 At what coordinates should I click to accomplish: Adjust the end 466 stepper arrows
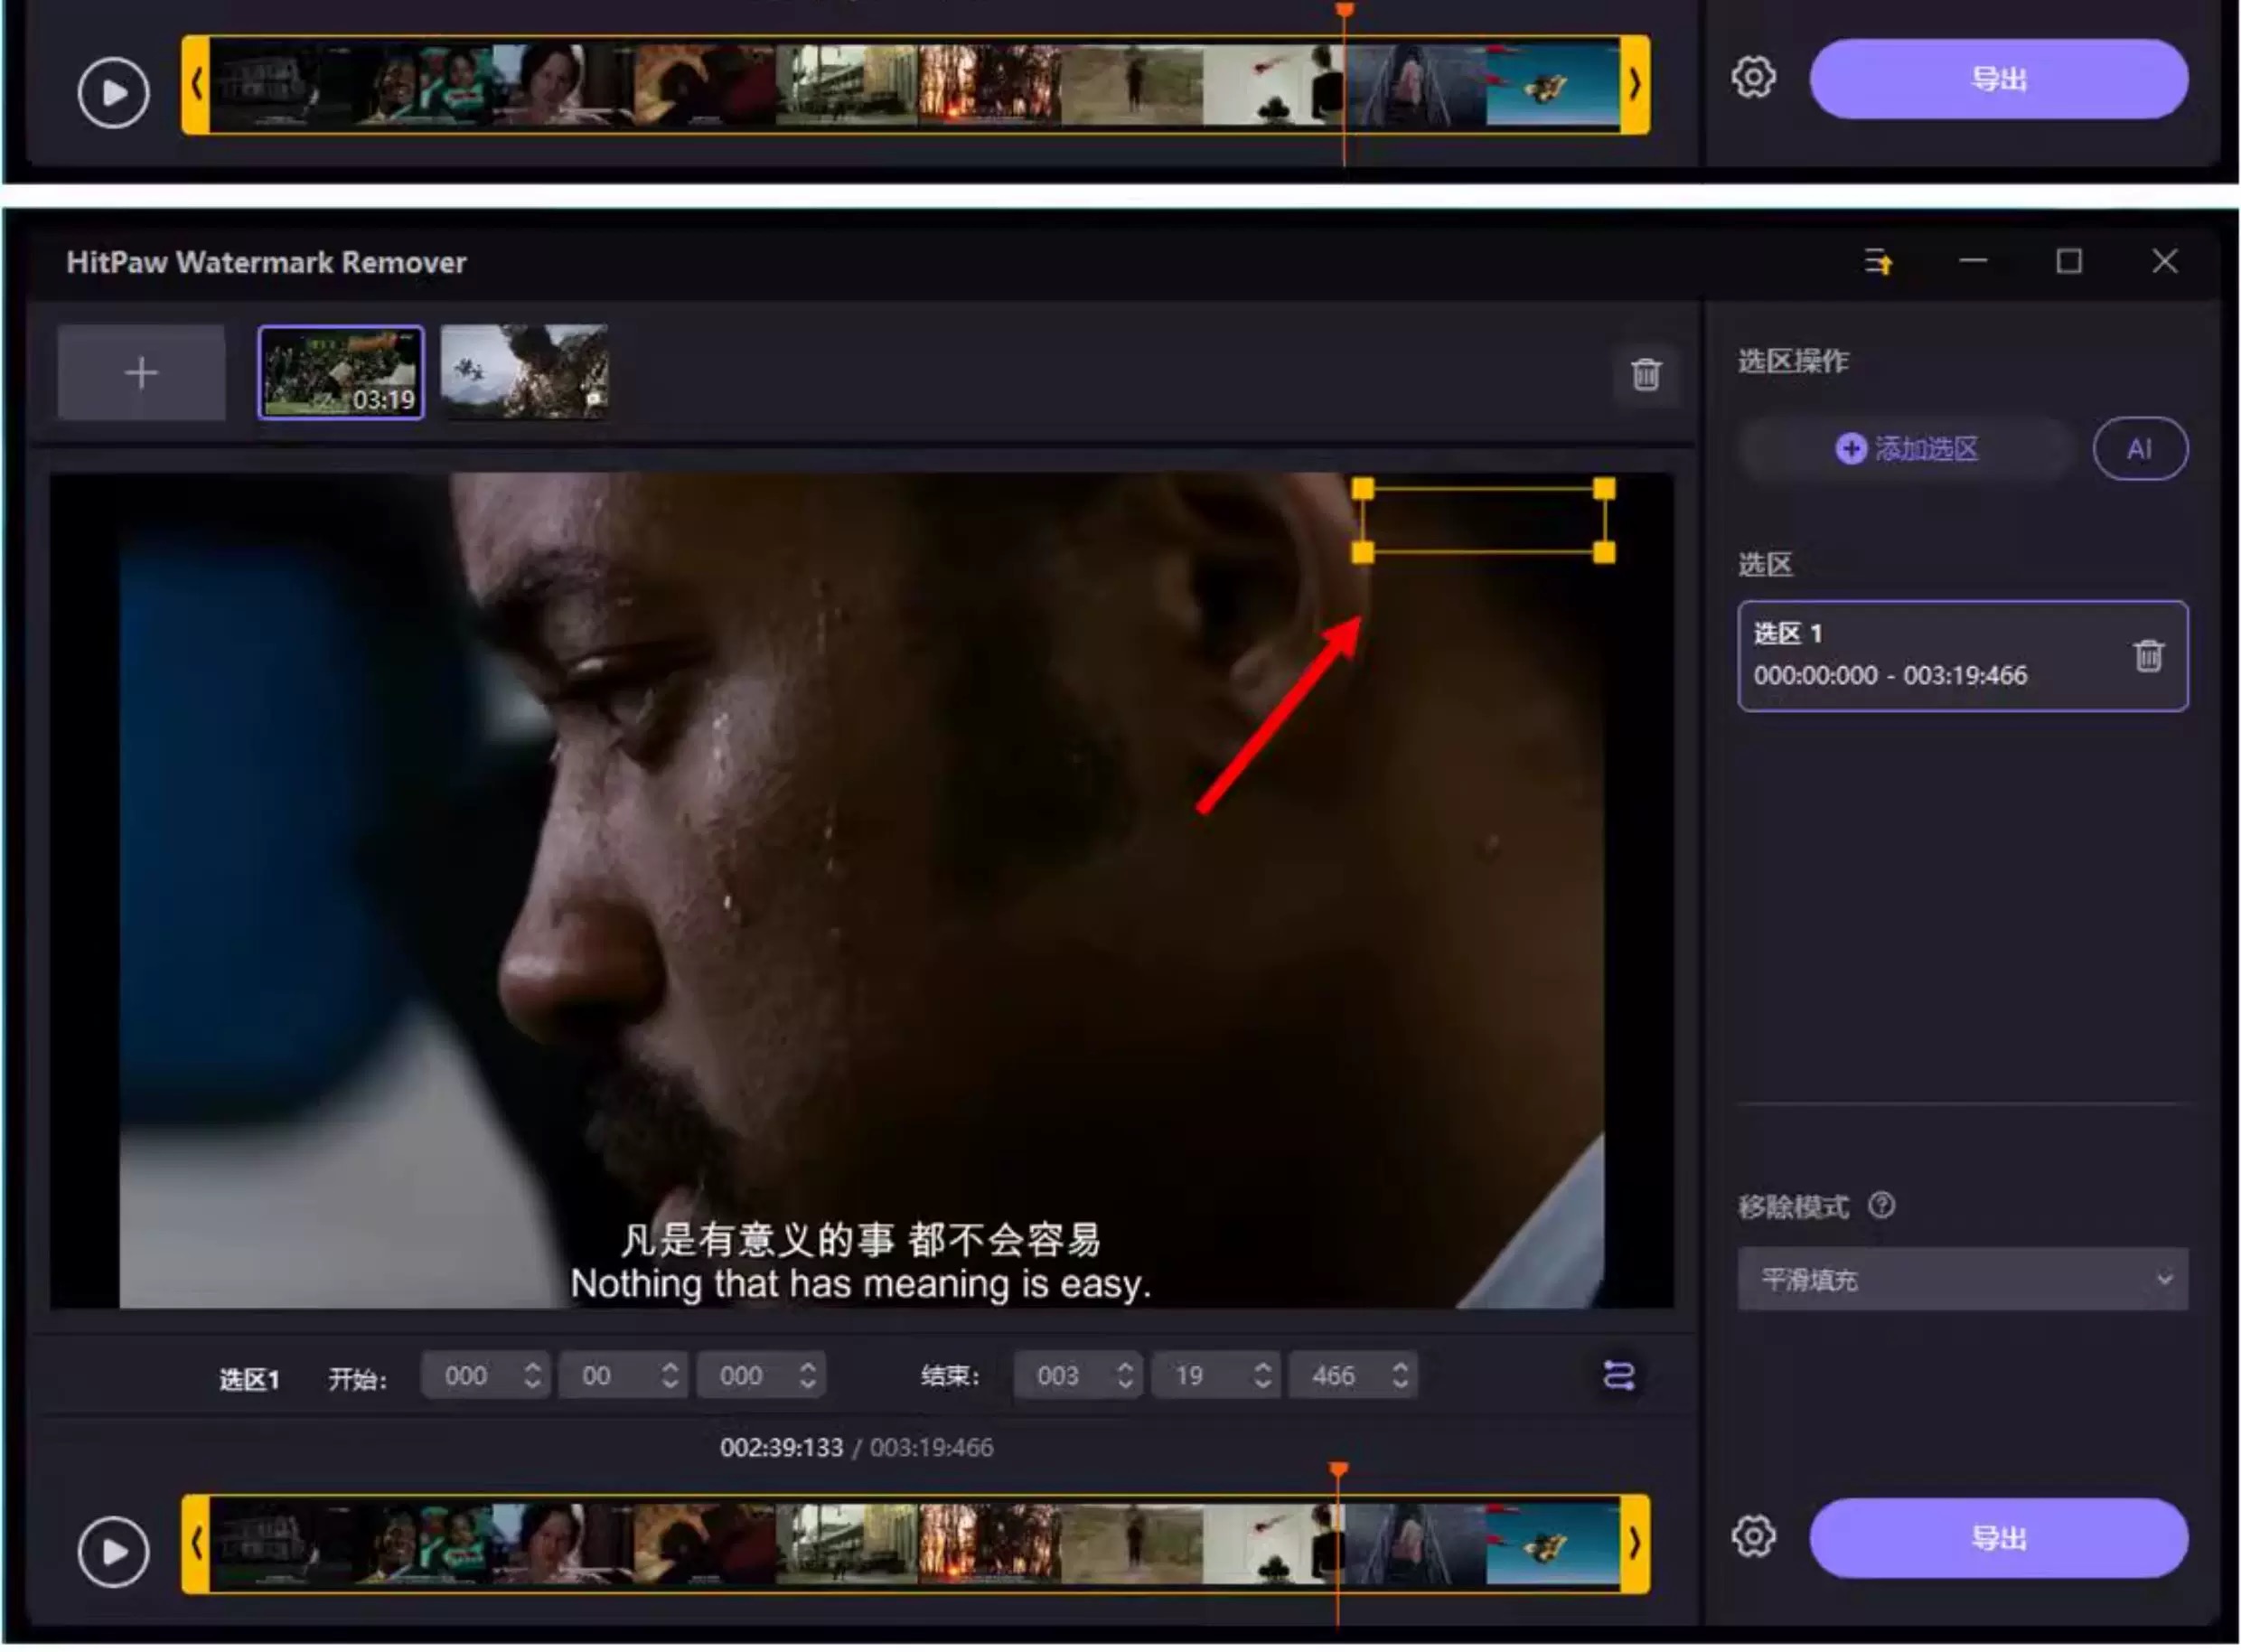1401,1377
